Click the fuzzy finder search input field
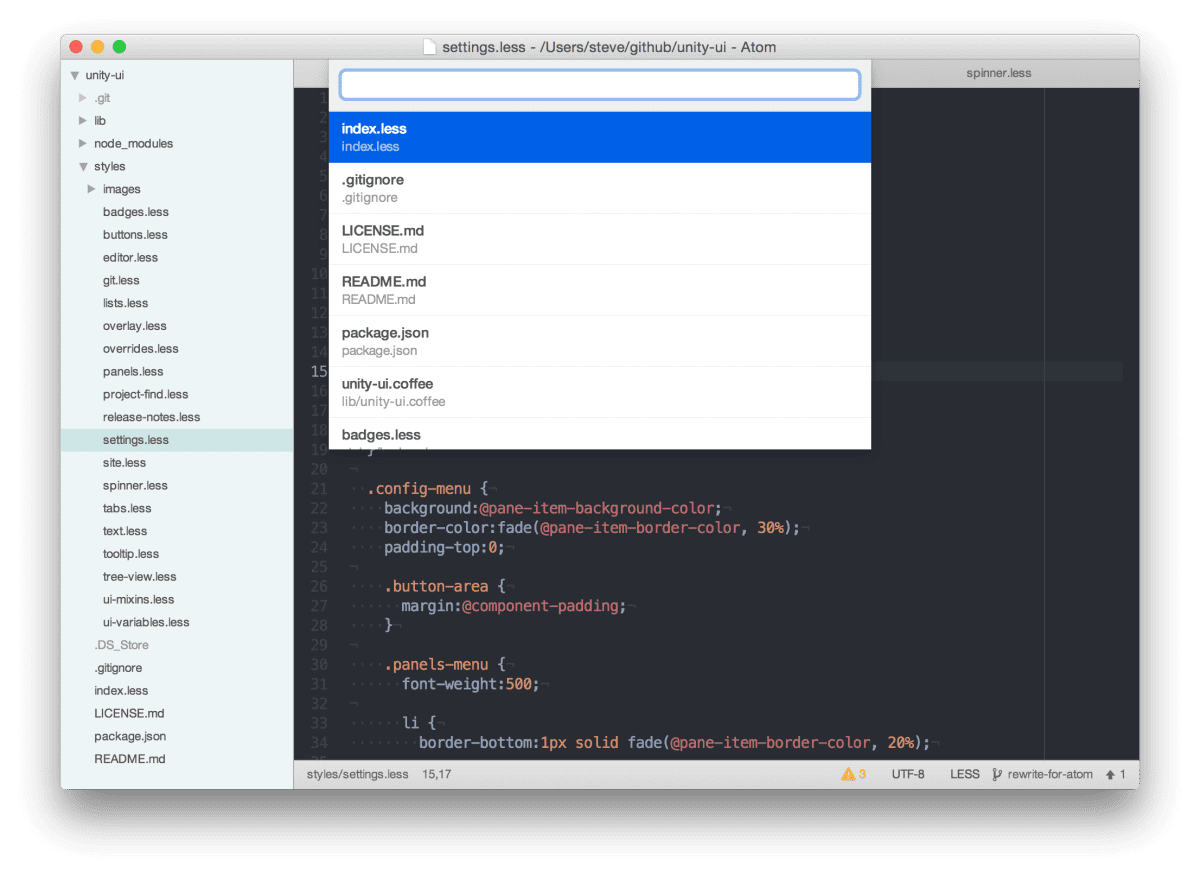 [x=600, y=84]
